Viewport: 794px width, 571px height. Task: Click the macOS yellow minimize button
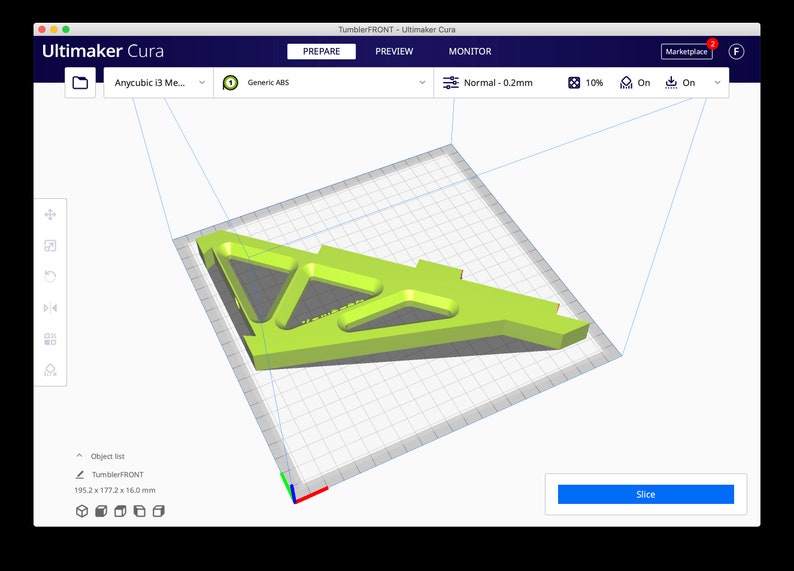coord(54,29)
